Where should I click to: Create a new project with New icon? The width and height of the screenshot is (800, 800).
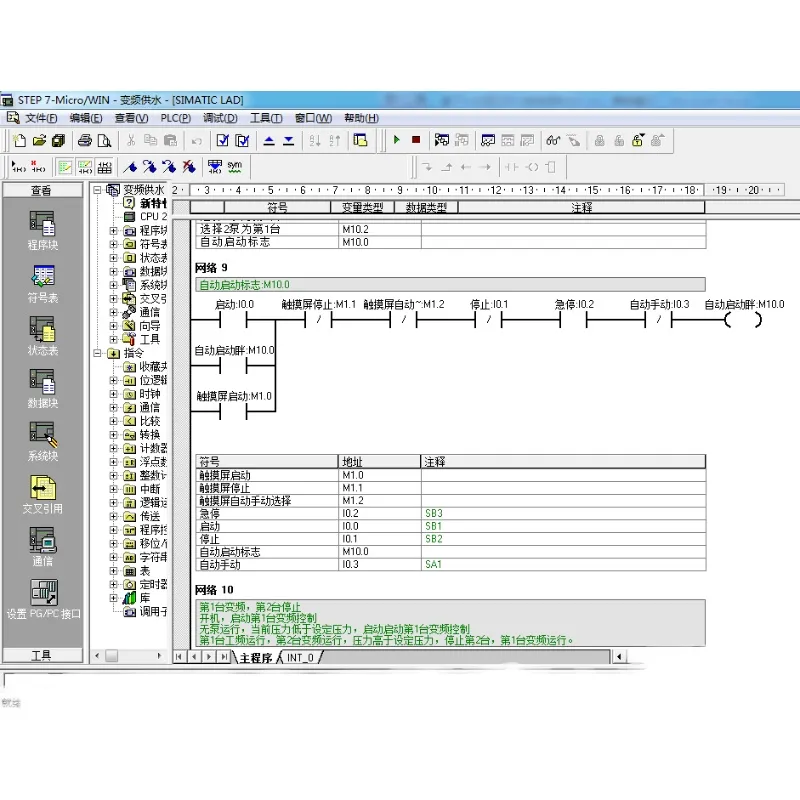pos(20,140)
